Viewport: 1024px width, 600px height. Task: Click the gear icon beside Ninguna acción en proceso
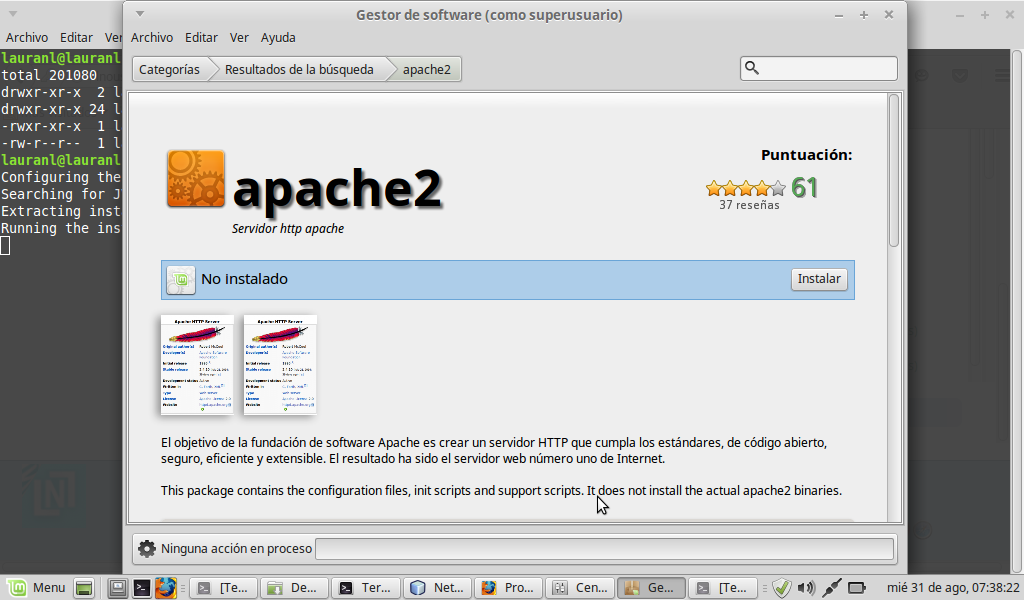coord(147,548)
